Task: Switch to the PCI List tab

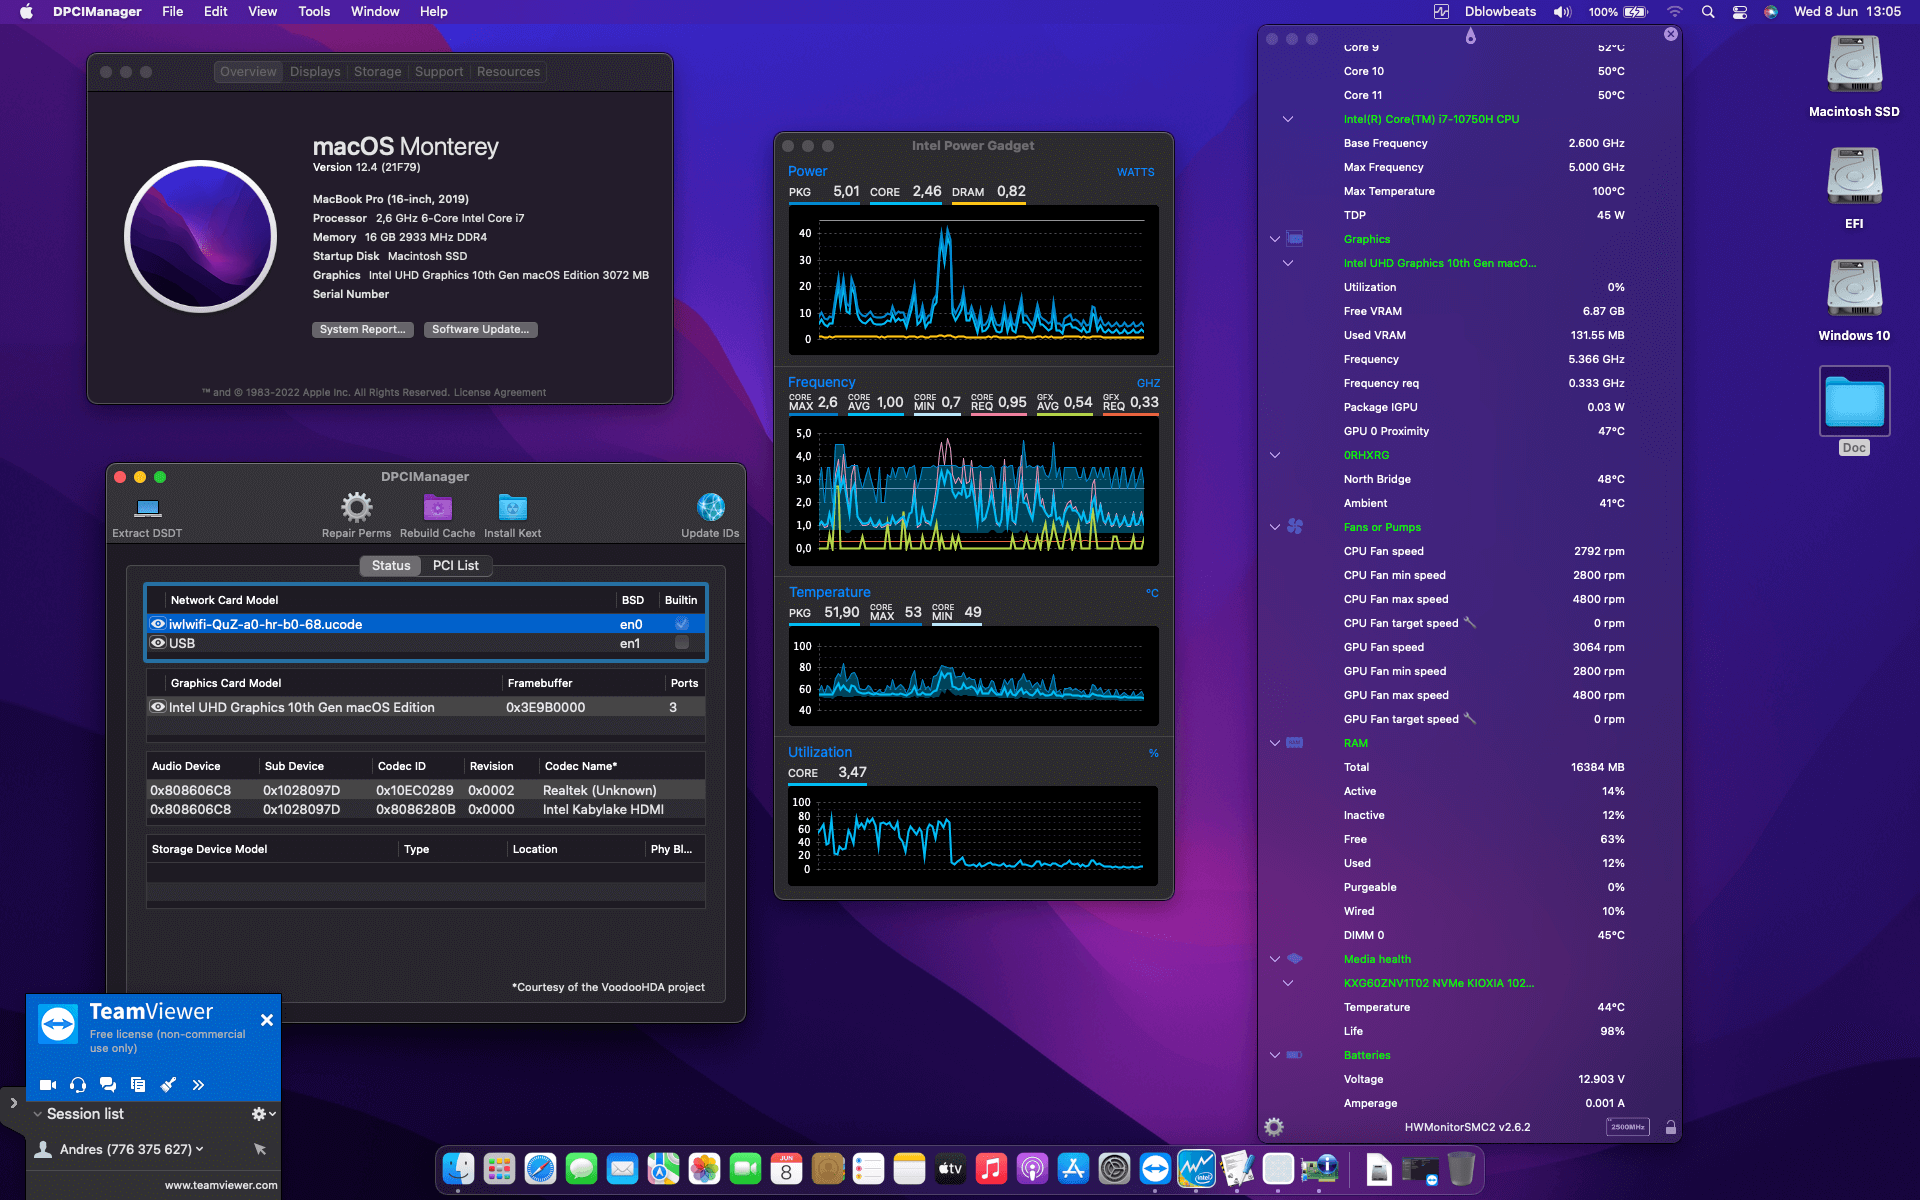Action: pyautogui.click(x=456, y=565)
